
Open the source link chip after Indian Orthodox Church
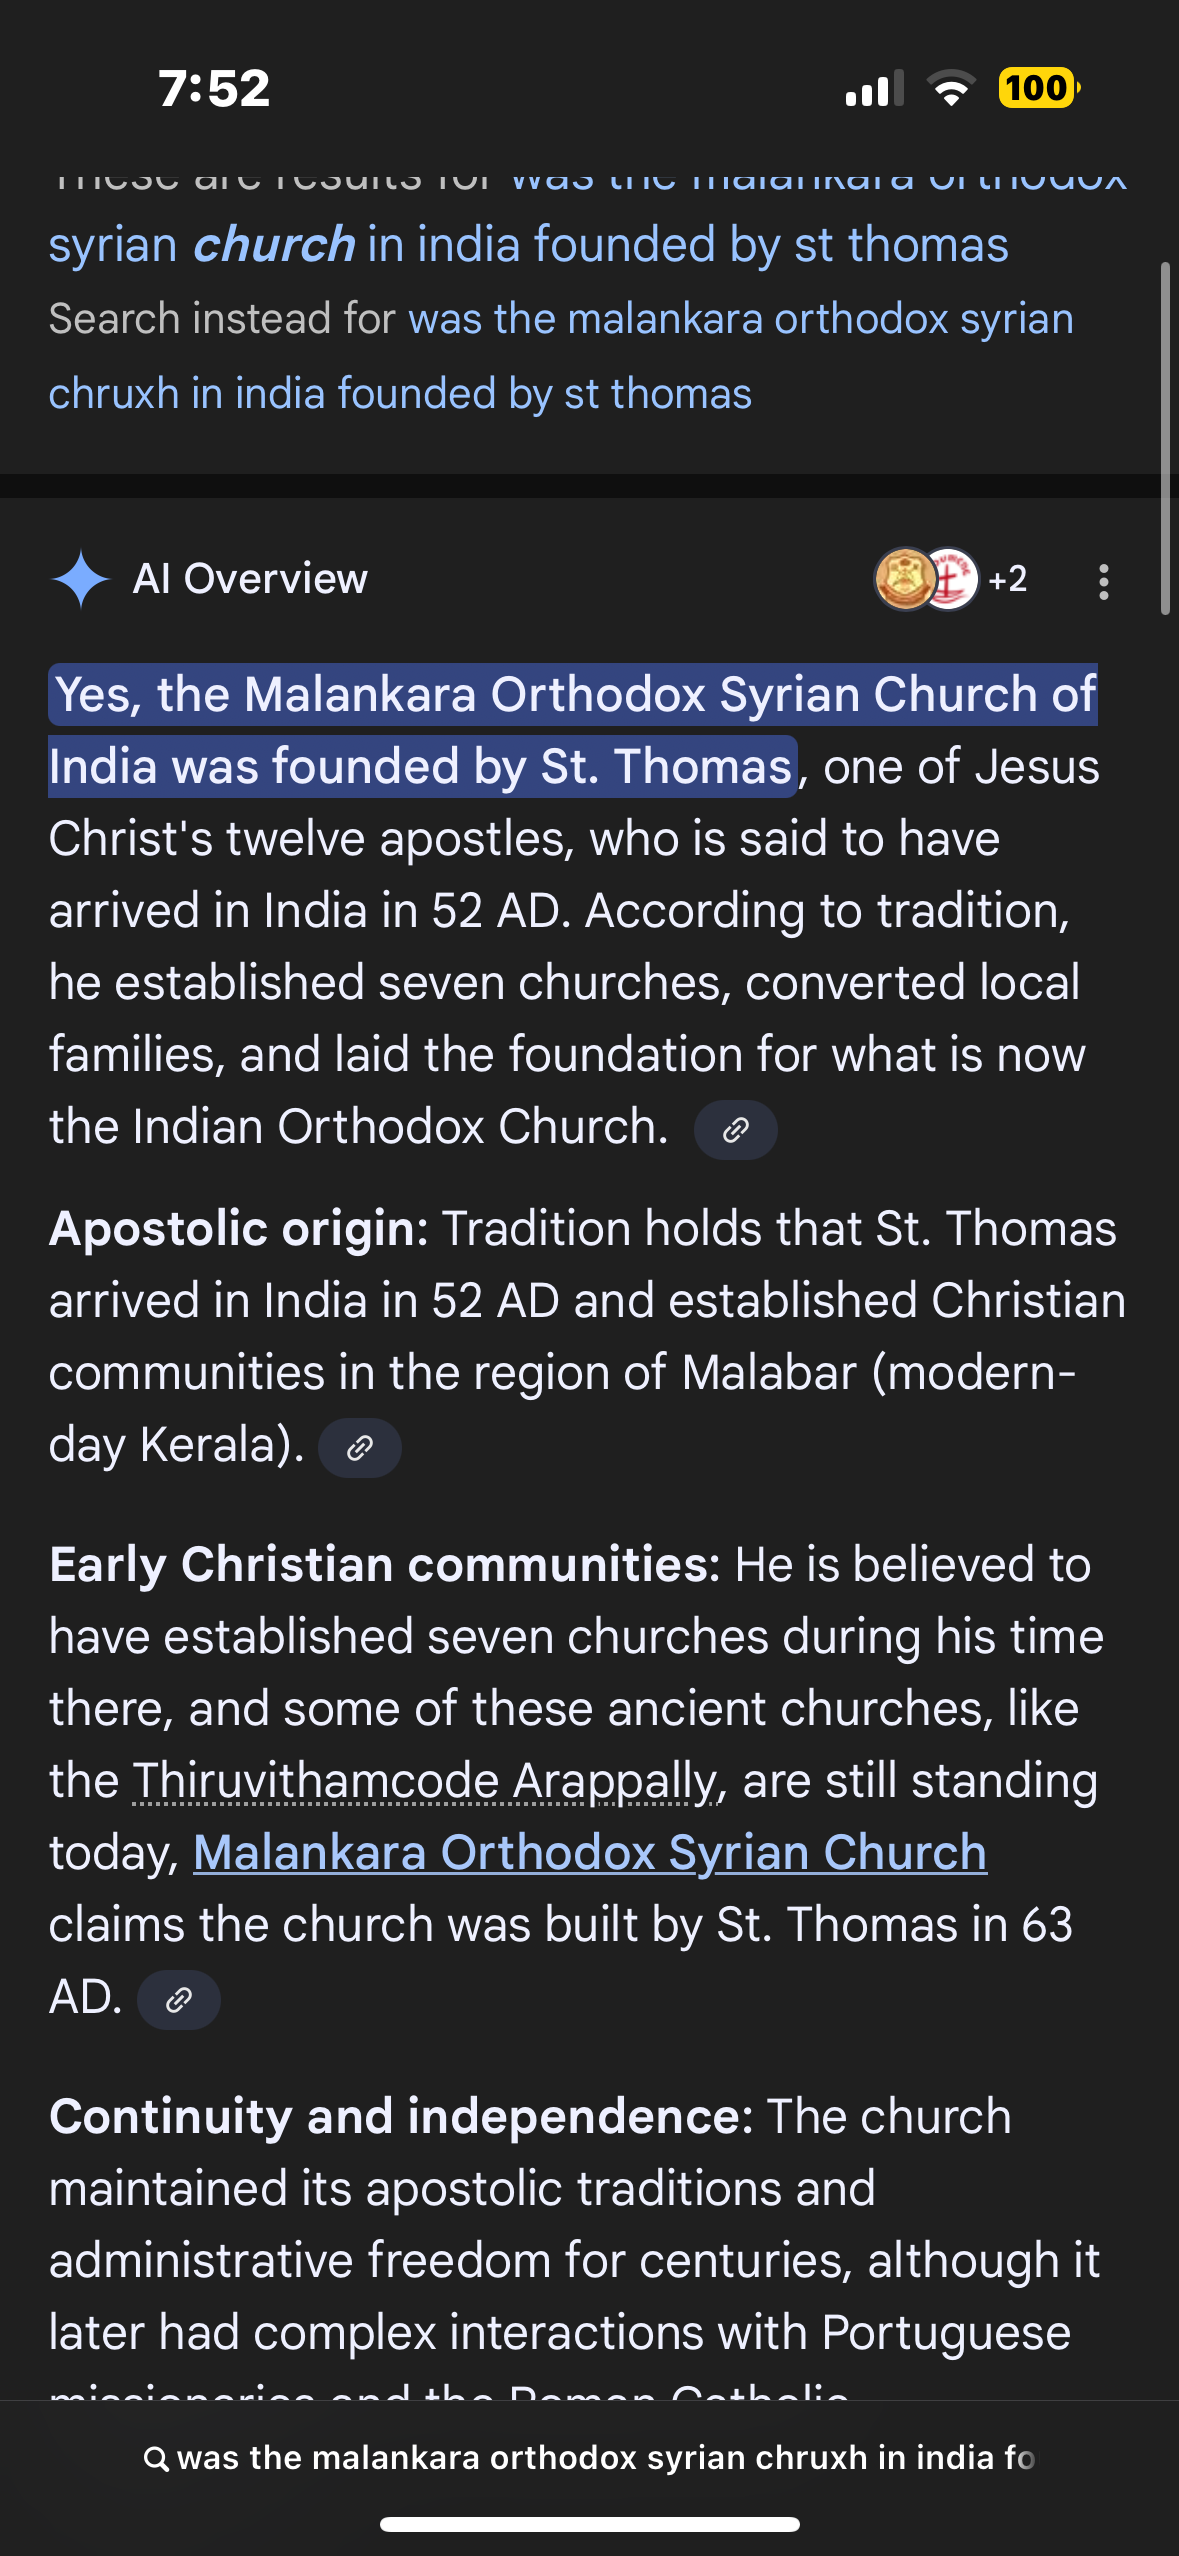pos(735,1130)
